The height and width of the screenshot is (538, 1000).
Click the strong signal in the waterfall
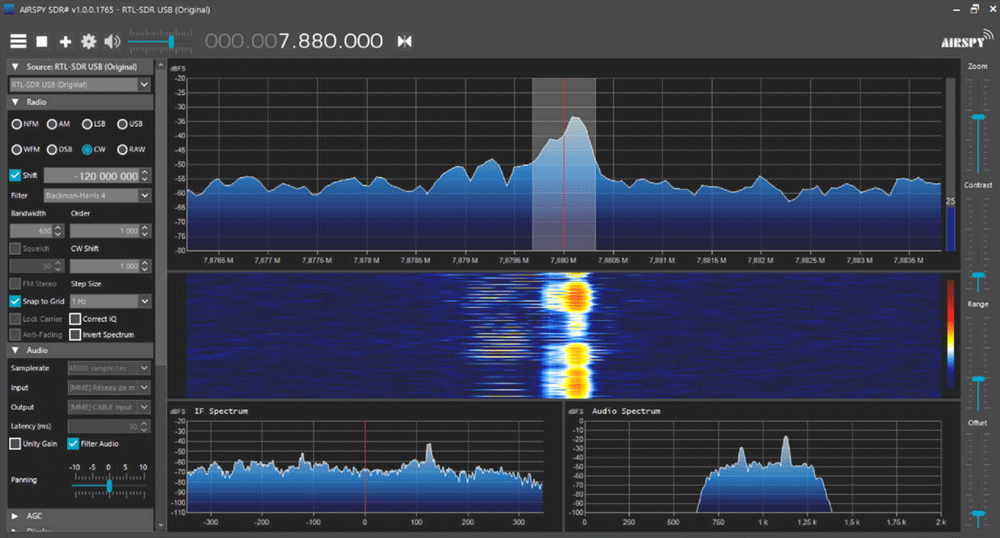point(577,296)
